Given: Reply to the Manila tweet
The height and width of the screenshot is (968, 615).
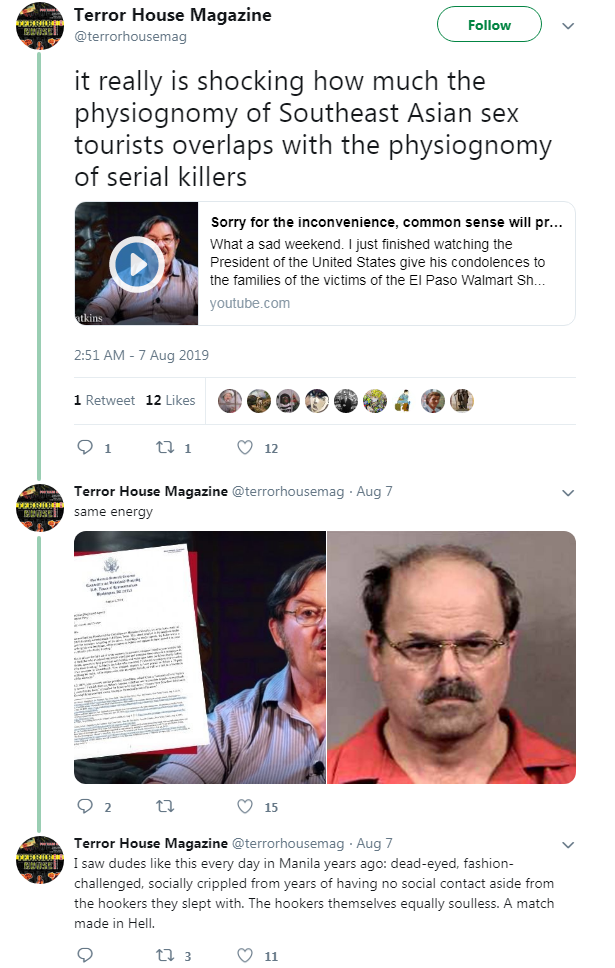Looking at the screenshot, I should (85, 954).
